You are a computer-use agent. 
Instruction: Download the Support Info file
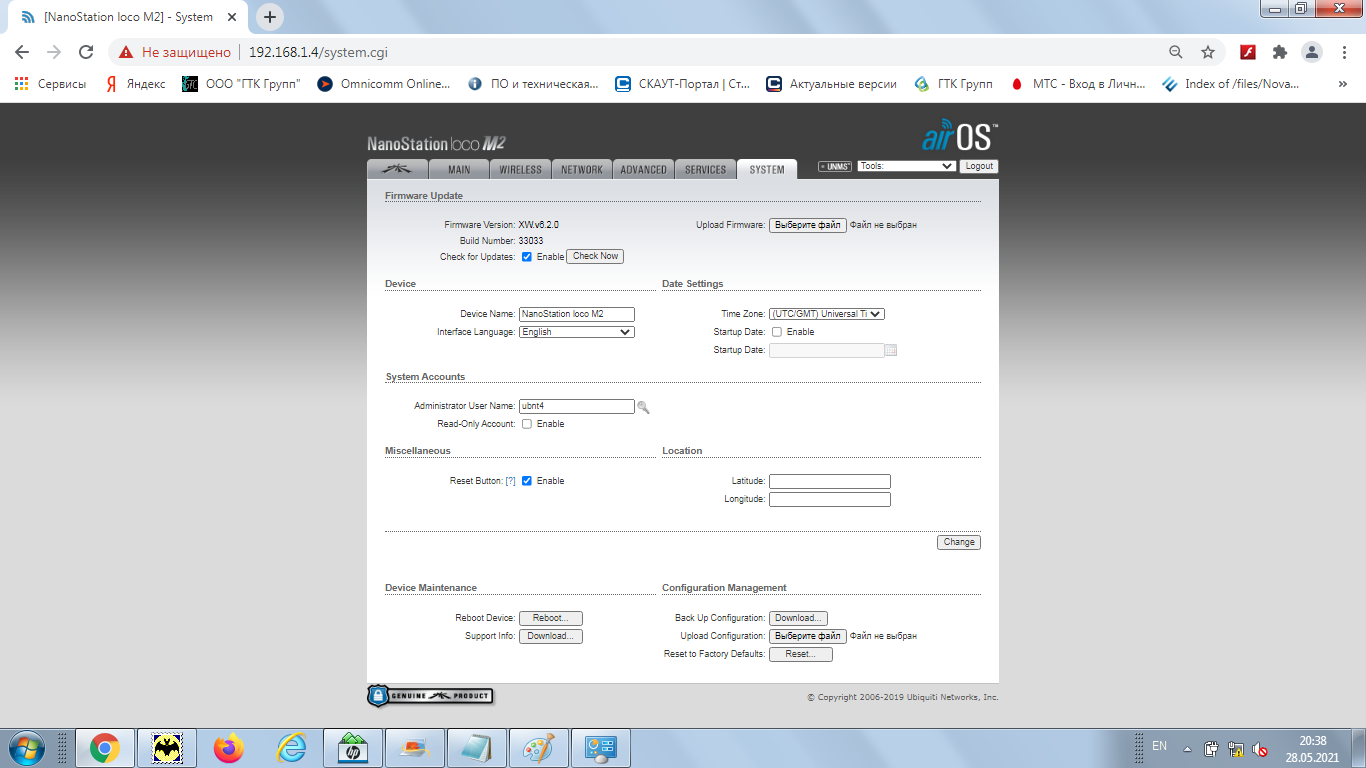pyautogui.click(x=551, y=636)
